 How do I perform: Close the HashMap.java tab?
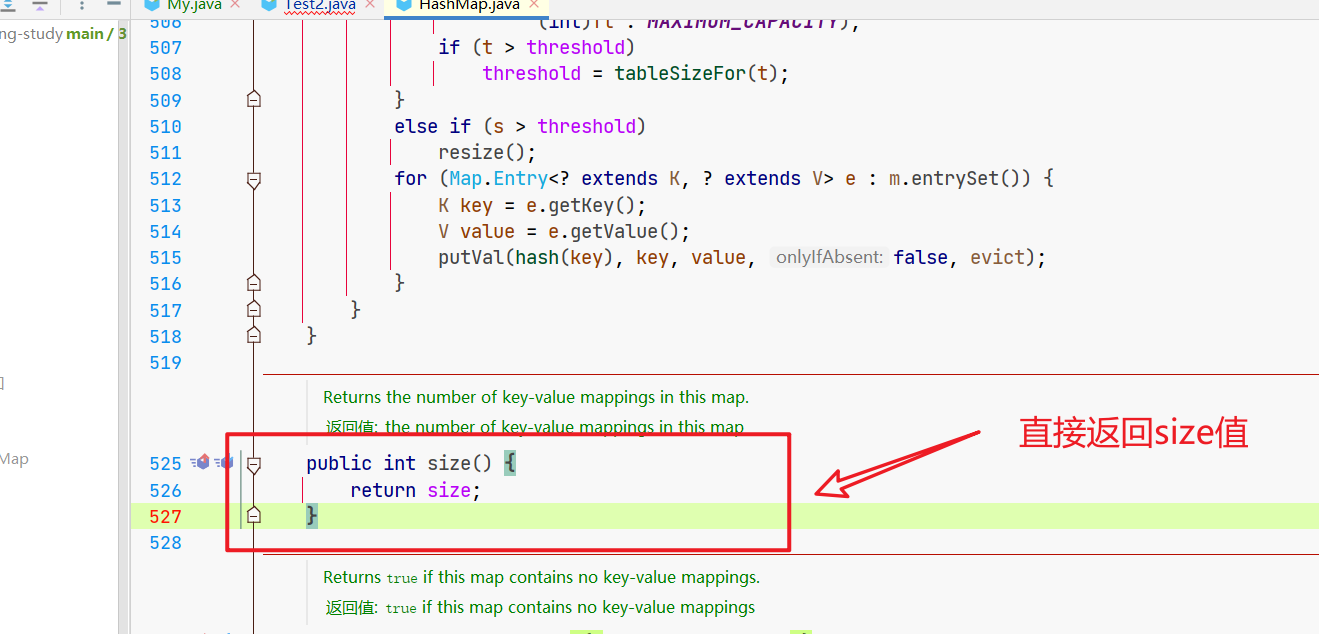coord(535,5)
